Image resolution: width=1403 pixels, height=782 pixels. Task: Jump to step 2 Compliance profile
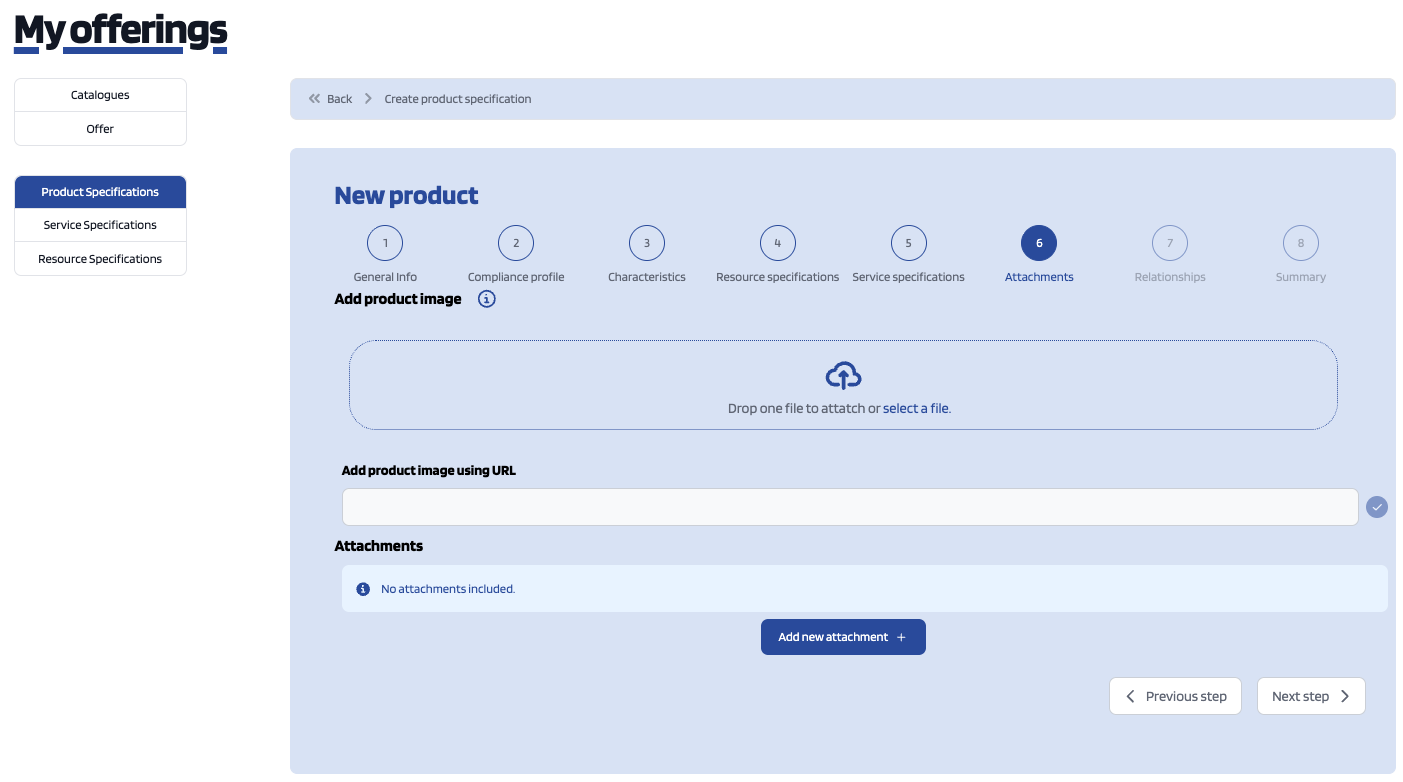(x=516, y=243)
